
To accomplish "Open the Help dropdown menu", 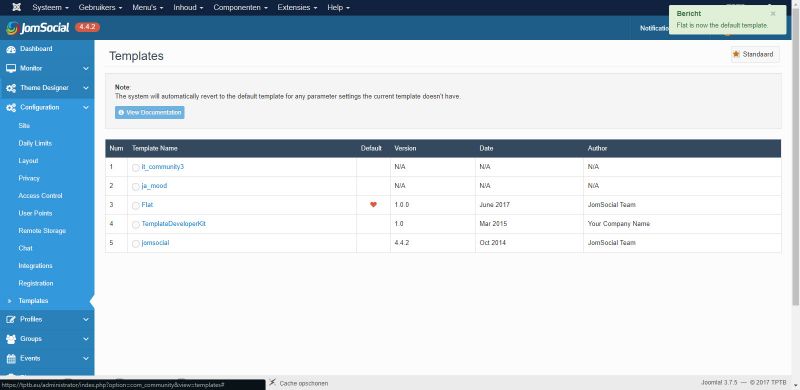I will [x=338, y=8].
